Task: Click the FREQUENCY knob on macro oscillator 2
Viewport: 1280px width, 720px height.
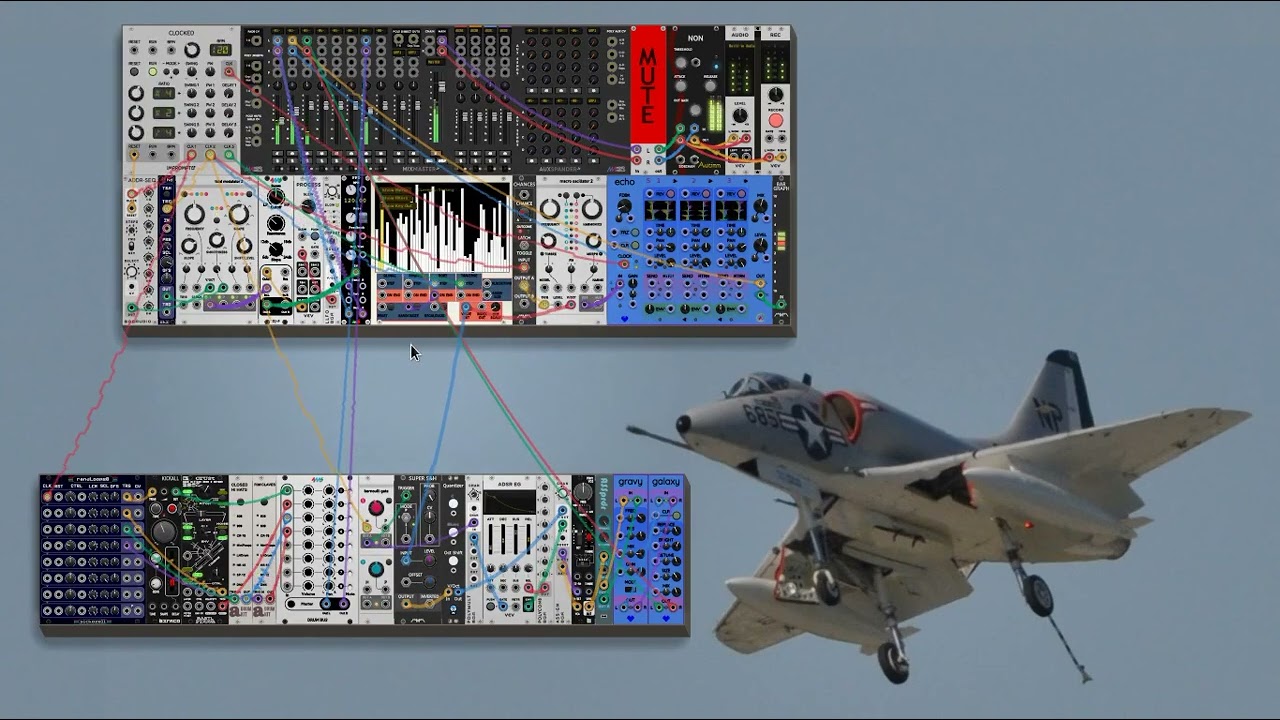Action: coord(550,209)
